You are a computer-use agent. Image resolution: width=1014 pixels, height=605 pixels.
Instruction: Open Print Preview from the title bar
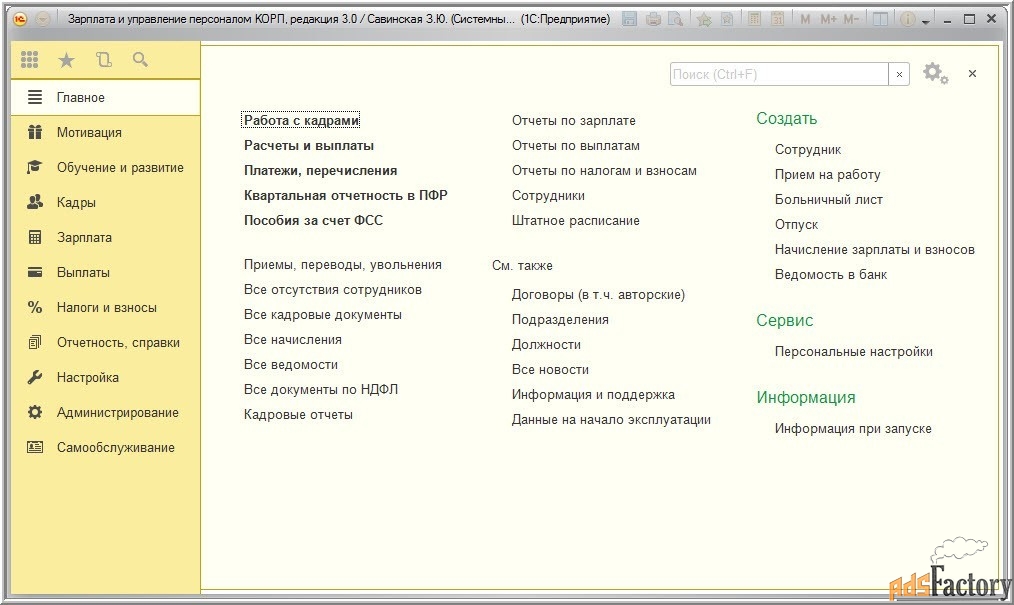[675, 19]
